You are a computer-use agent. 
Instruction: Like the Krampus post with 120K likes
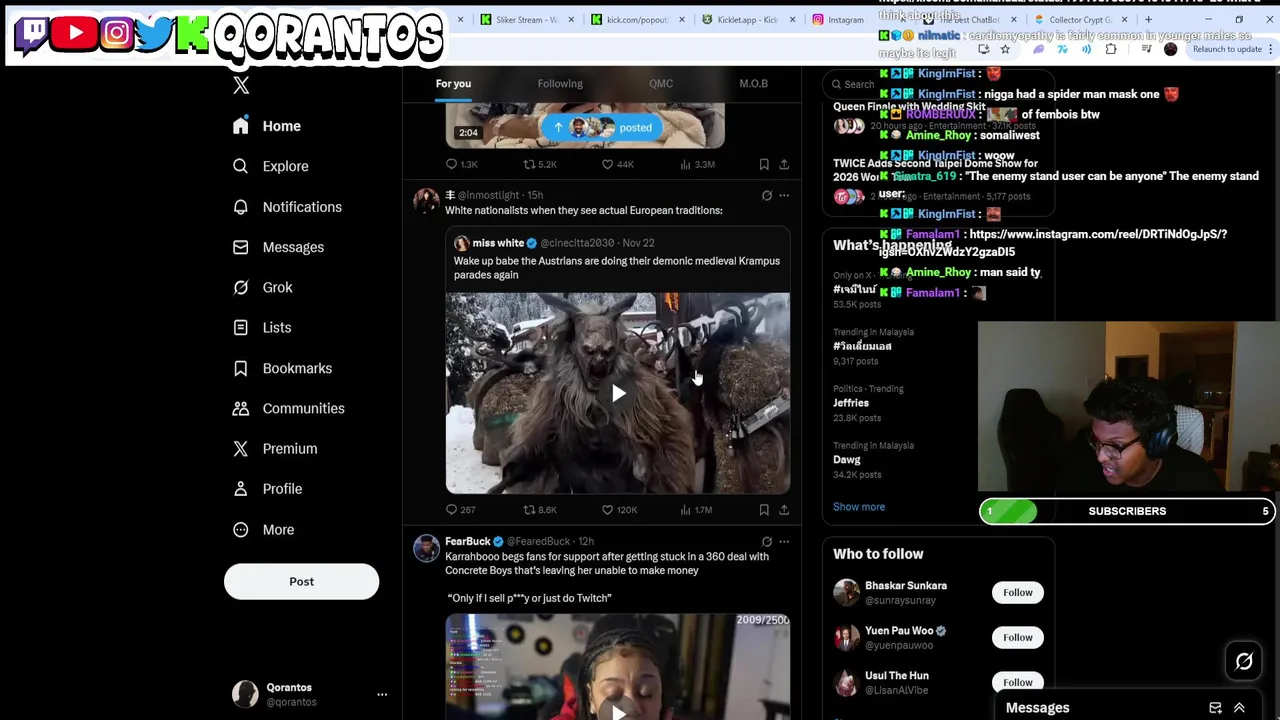[x=619, y=510]
